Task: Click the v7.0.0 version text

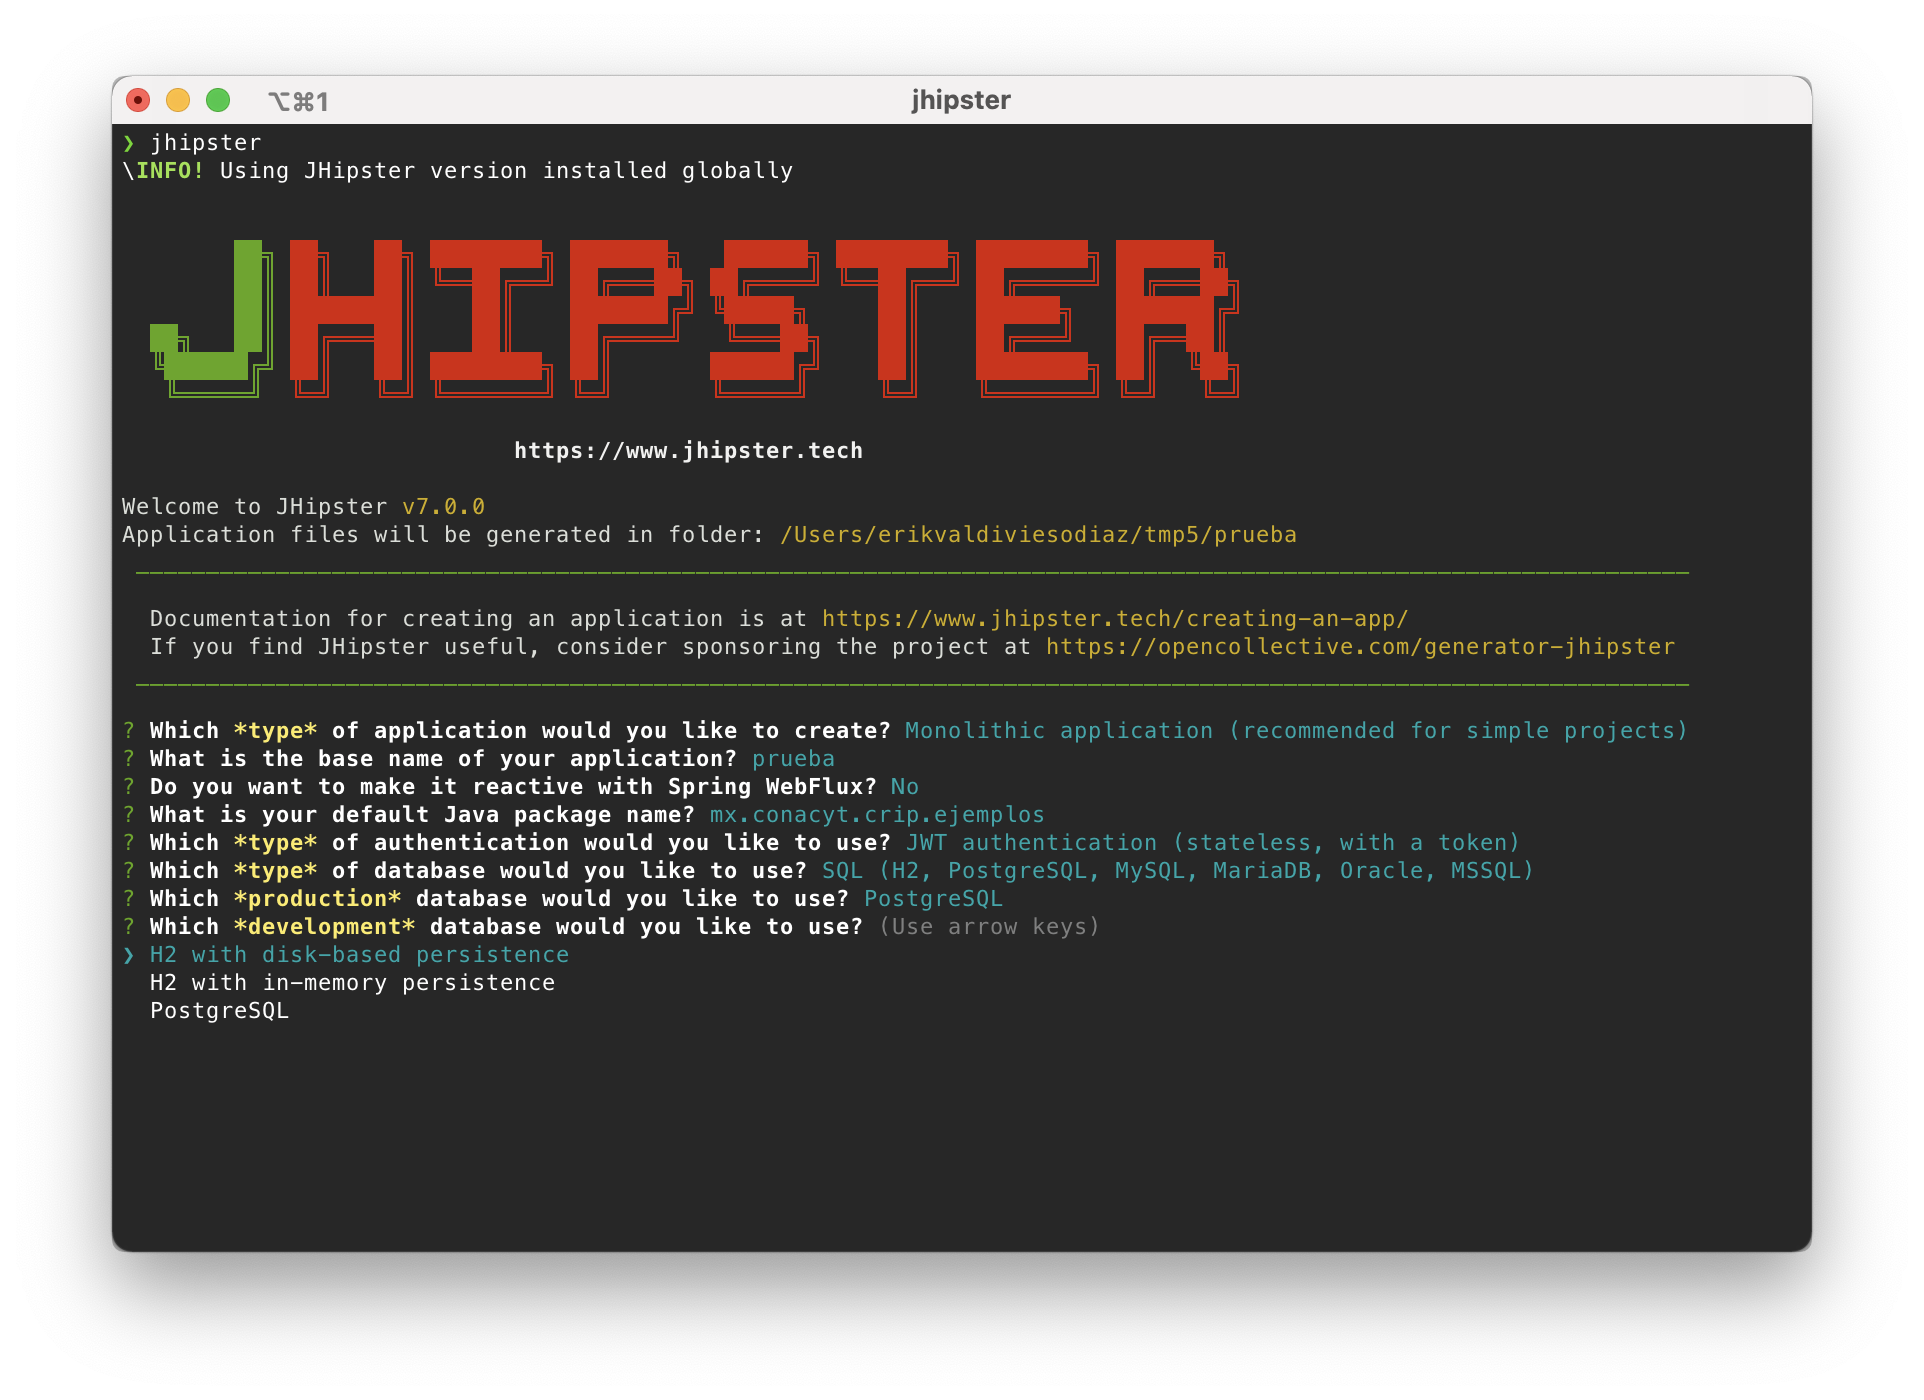Action: pos(443,507)
